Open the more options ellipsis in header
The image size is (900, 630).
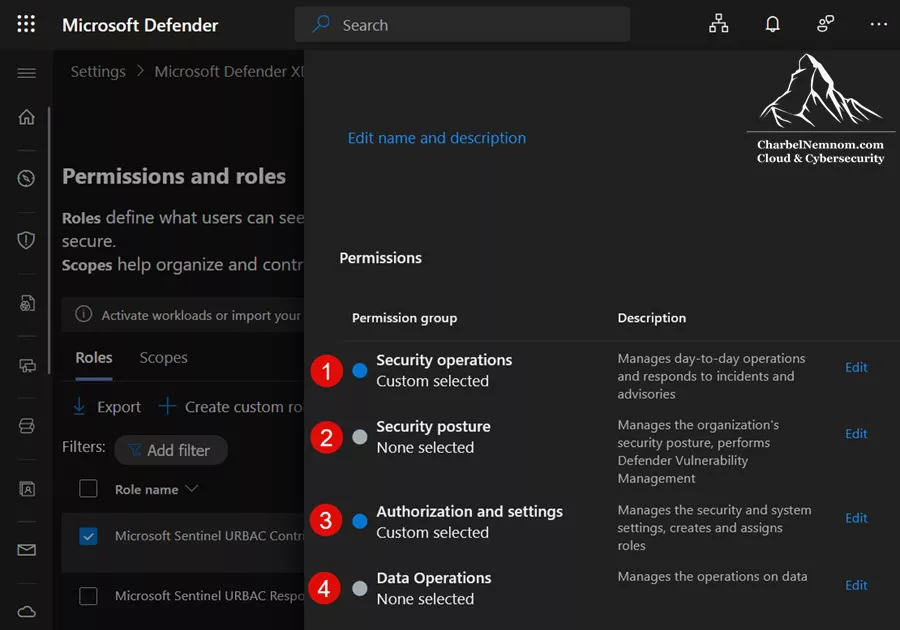coord(879,24)
